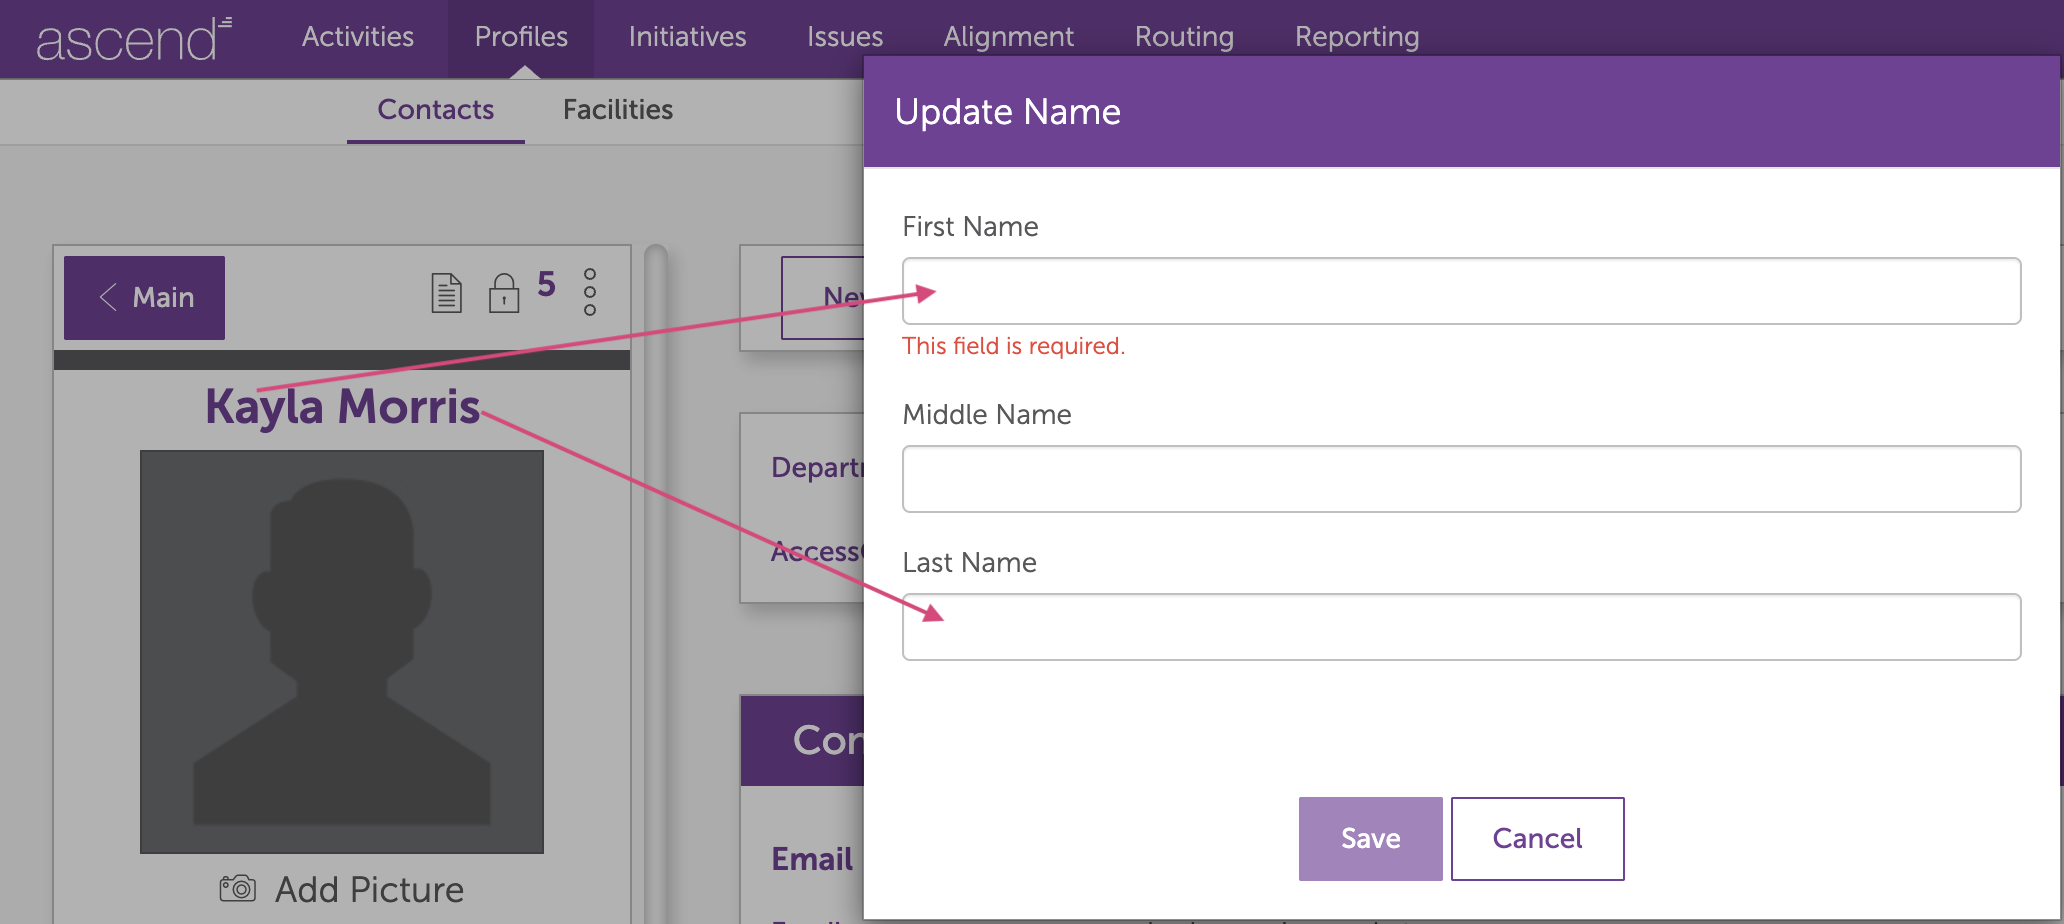Cancel the Update Name dialog

pos(1536,838)
